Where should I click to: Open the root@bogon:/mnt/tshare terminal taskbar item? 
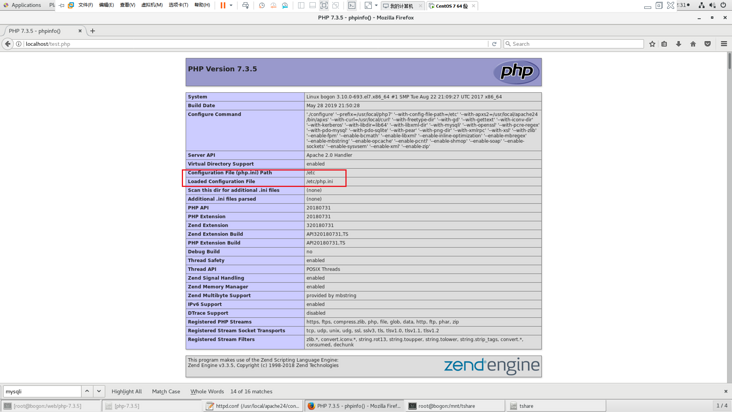456,406
